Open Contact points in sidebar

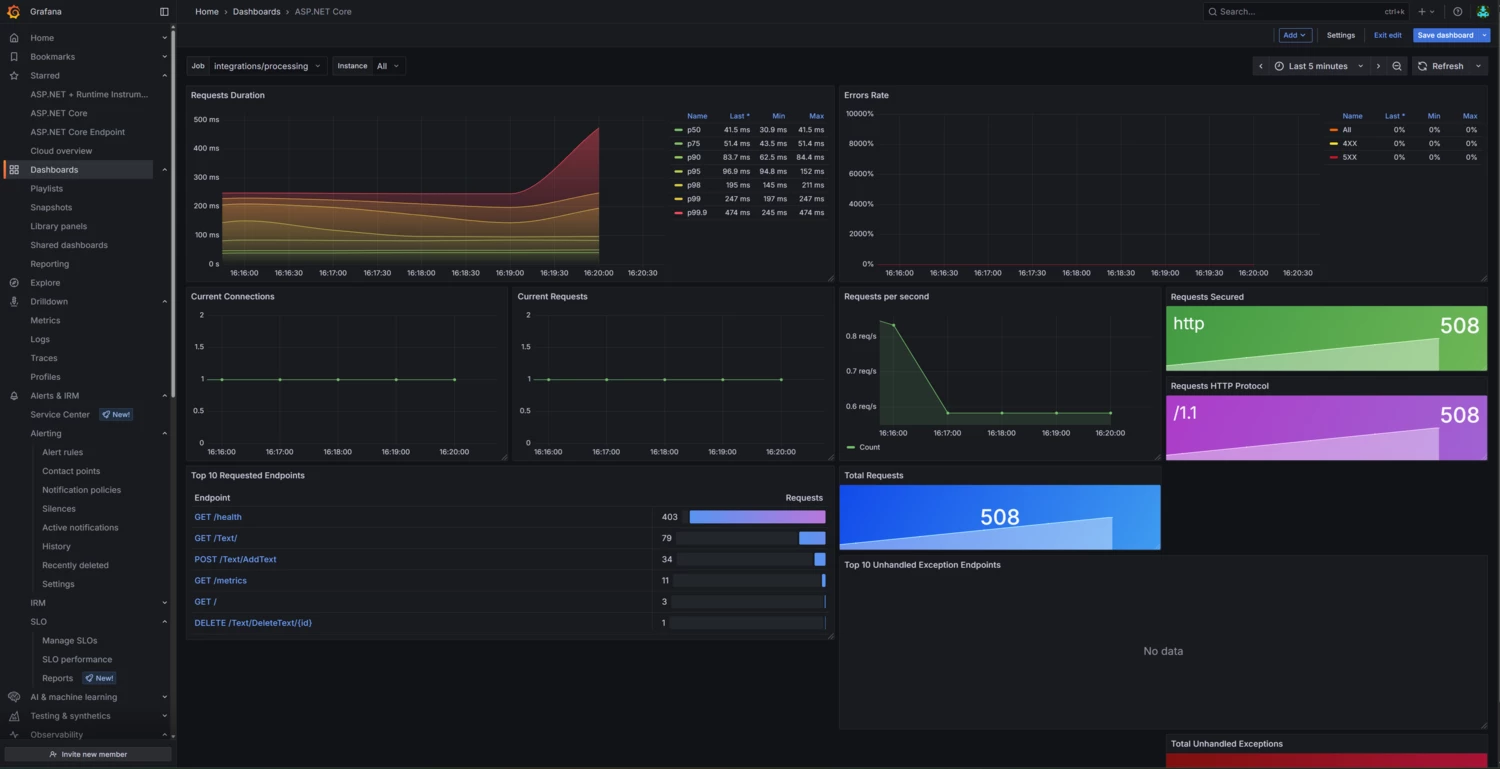point(71,471)
